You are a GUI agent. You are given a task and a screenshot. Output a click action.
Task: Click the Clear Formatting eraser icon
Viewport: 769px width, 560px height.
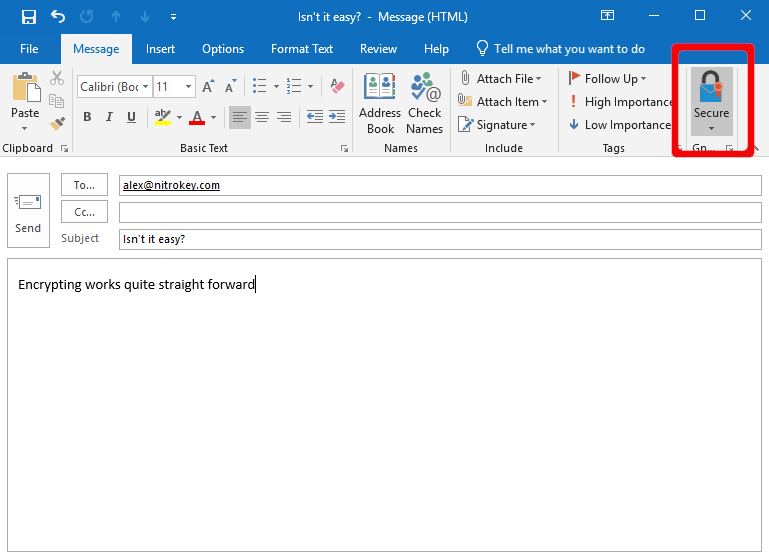337,87
